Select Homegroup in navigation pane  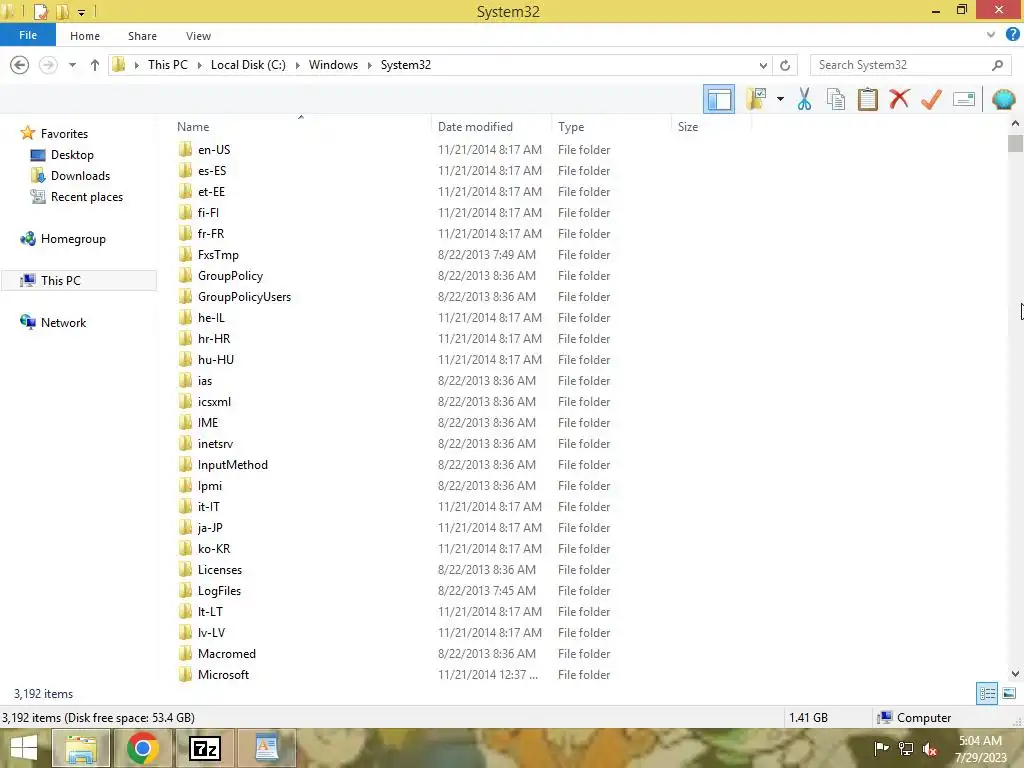click(73, 239)
